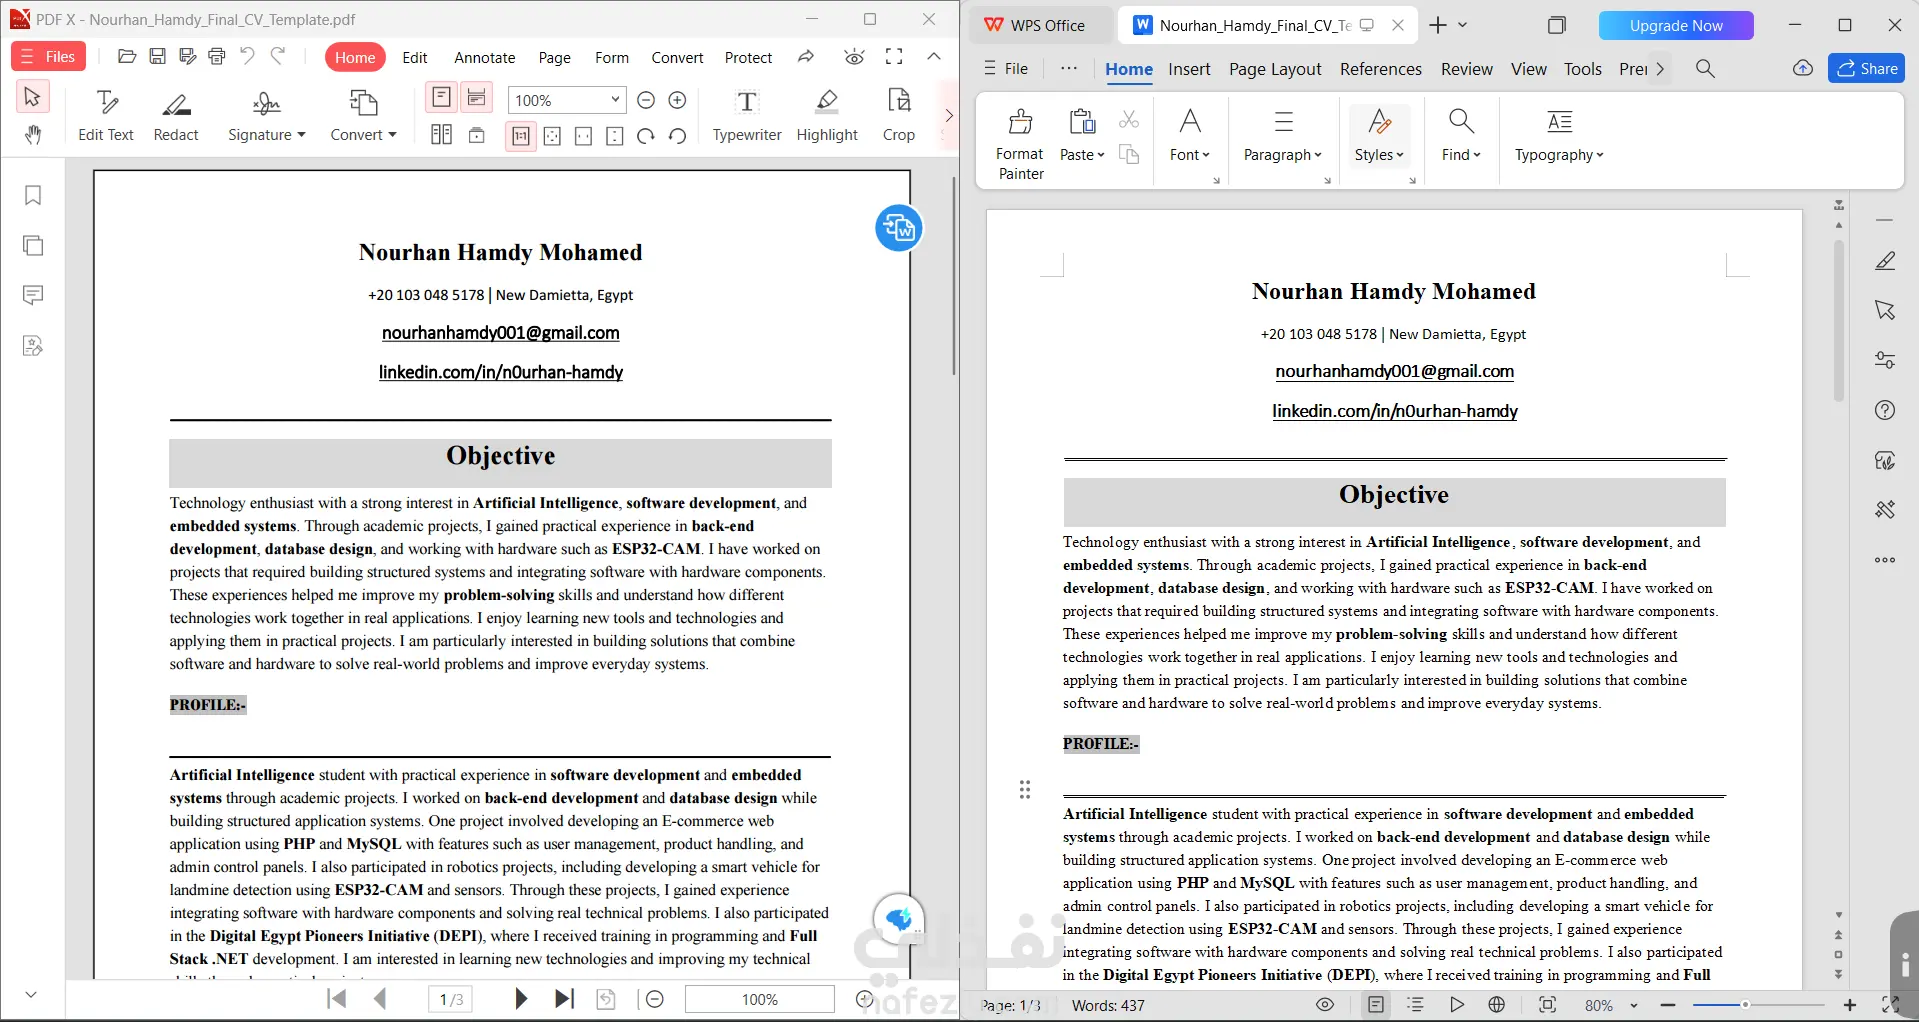Undo the last action in PDF X
Screen dimensions: 1919x1022
coord(247,57)
